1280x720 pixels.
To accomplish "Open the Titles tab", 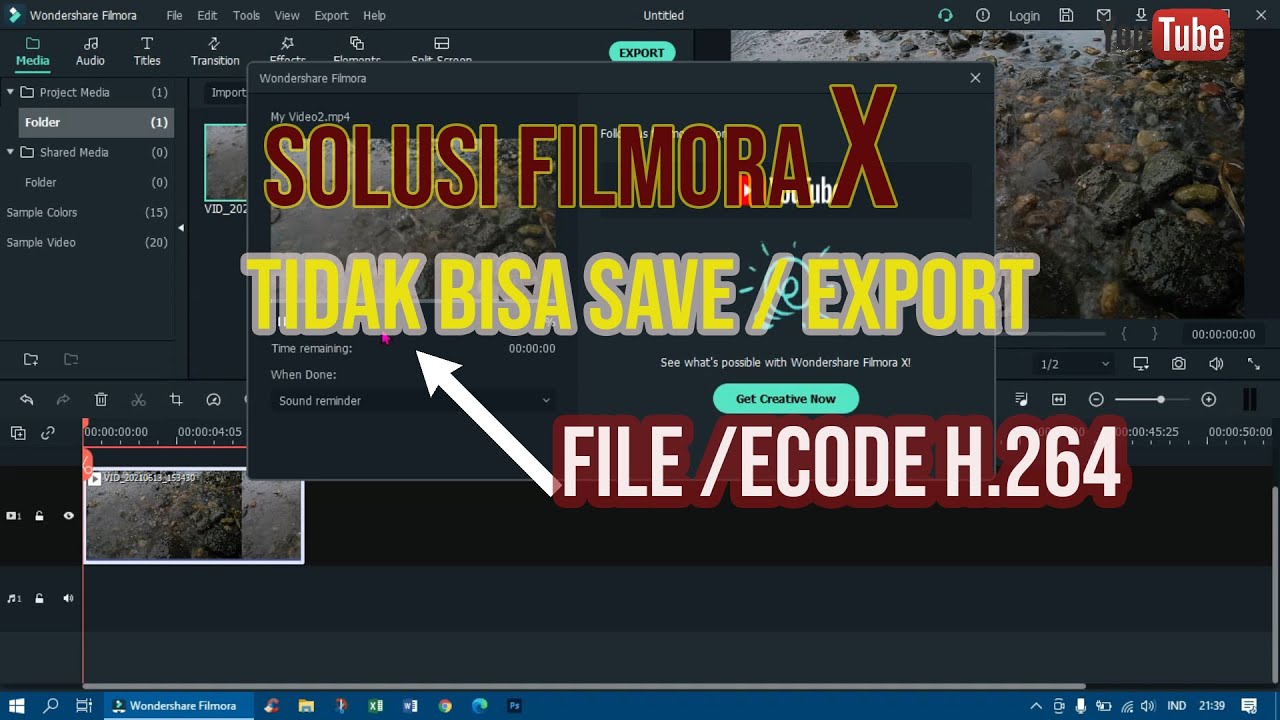I will click(147, 51).
